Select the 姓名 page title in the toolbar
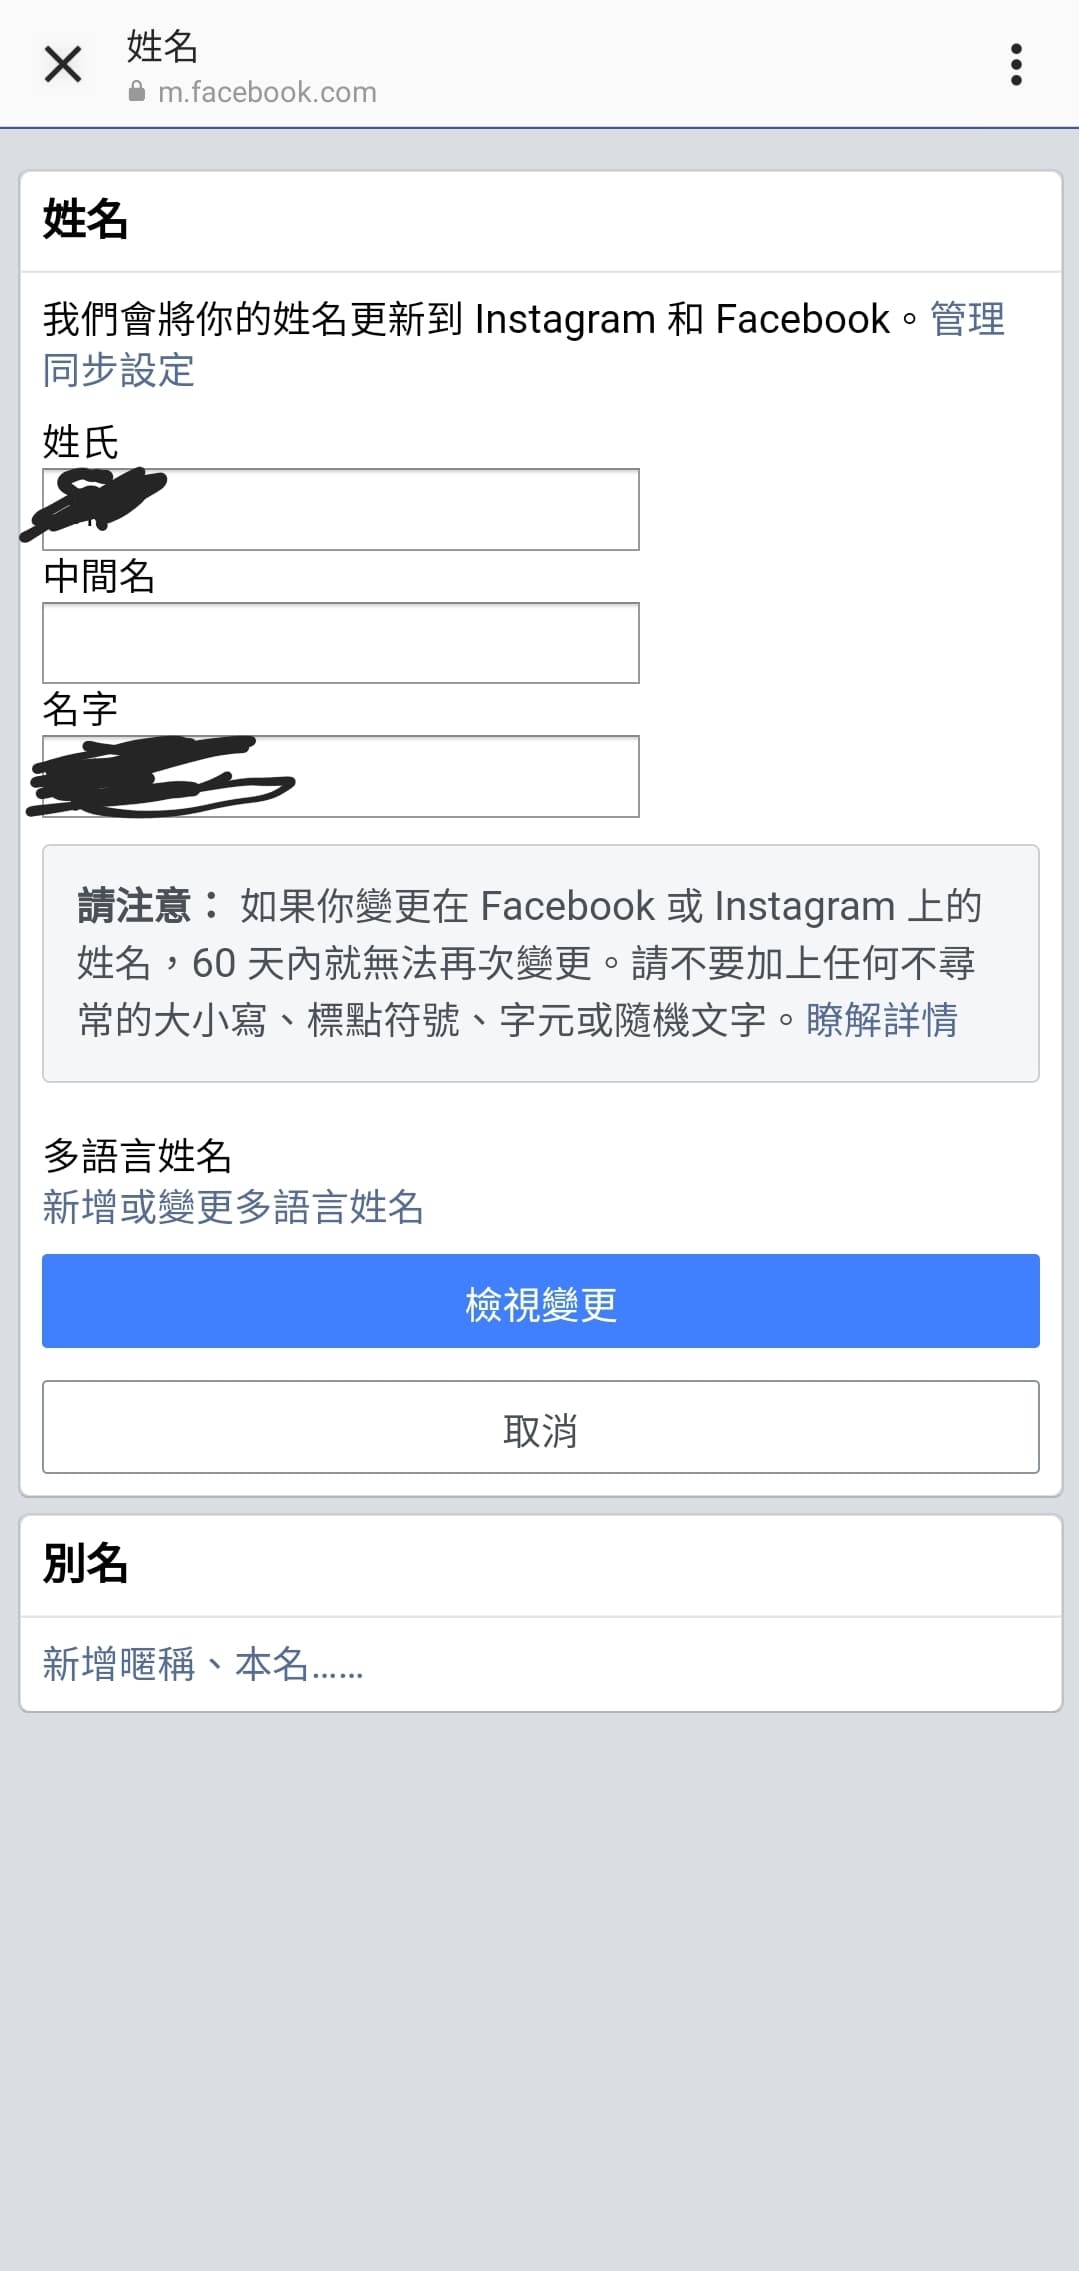 (x=160, y=45)
